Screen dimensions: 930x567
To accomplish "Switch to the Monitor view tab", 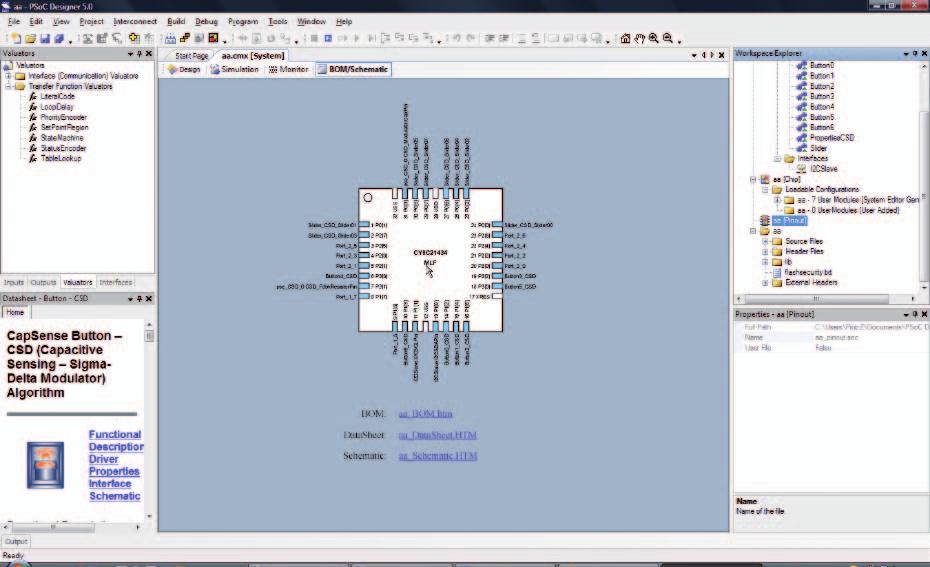I will 288,69.
